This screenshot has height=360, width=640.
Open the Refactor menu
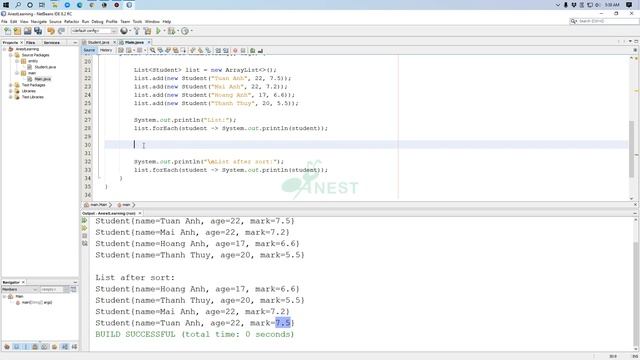pyautogui.click(x=71, y=22)
